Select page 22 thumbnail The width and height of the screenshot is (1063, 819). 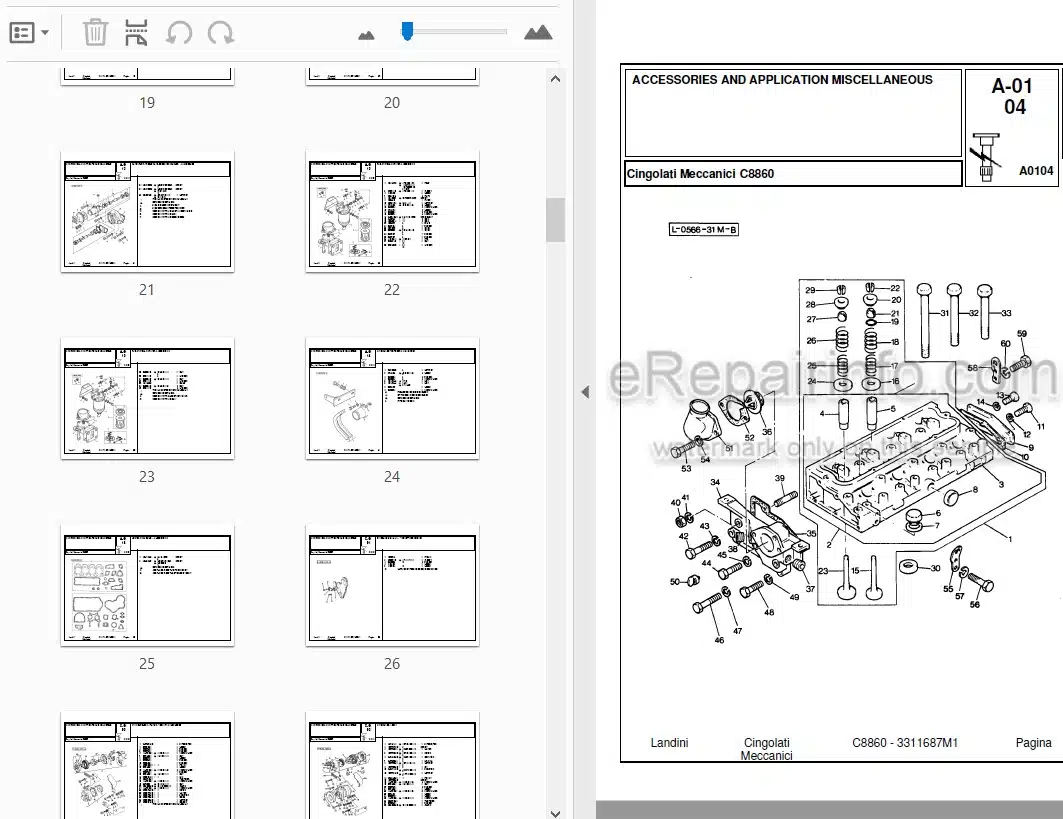pos(392,212)
